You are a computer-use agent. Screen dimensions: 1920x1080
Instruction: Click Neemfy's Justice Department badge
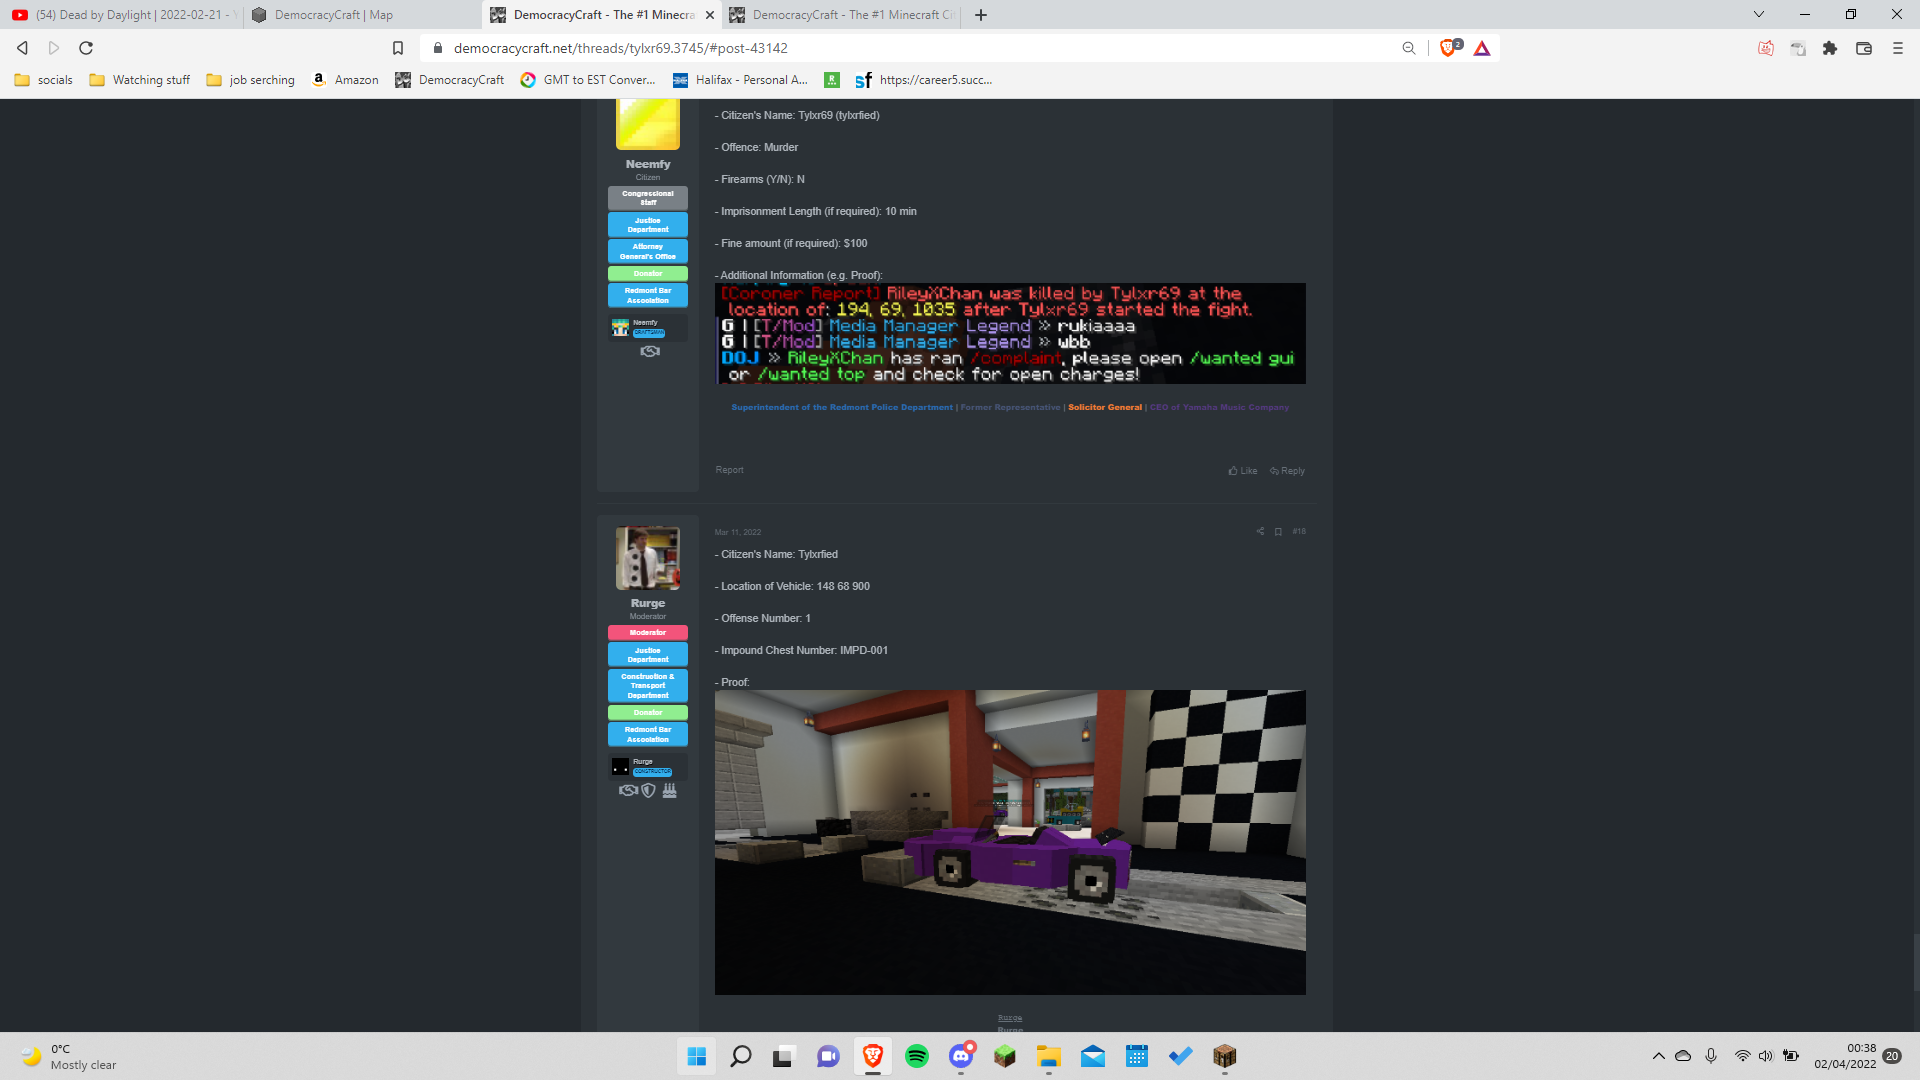pyautogui.click(x=648, y=225)
